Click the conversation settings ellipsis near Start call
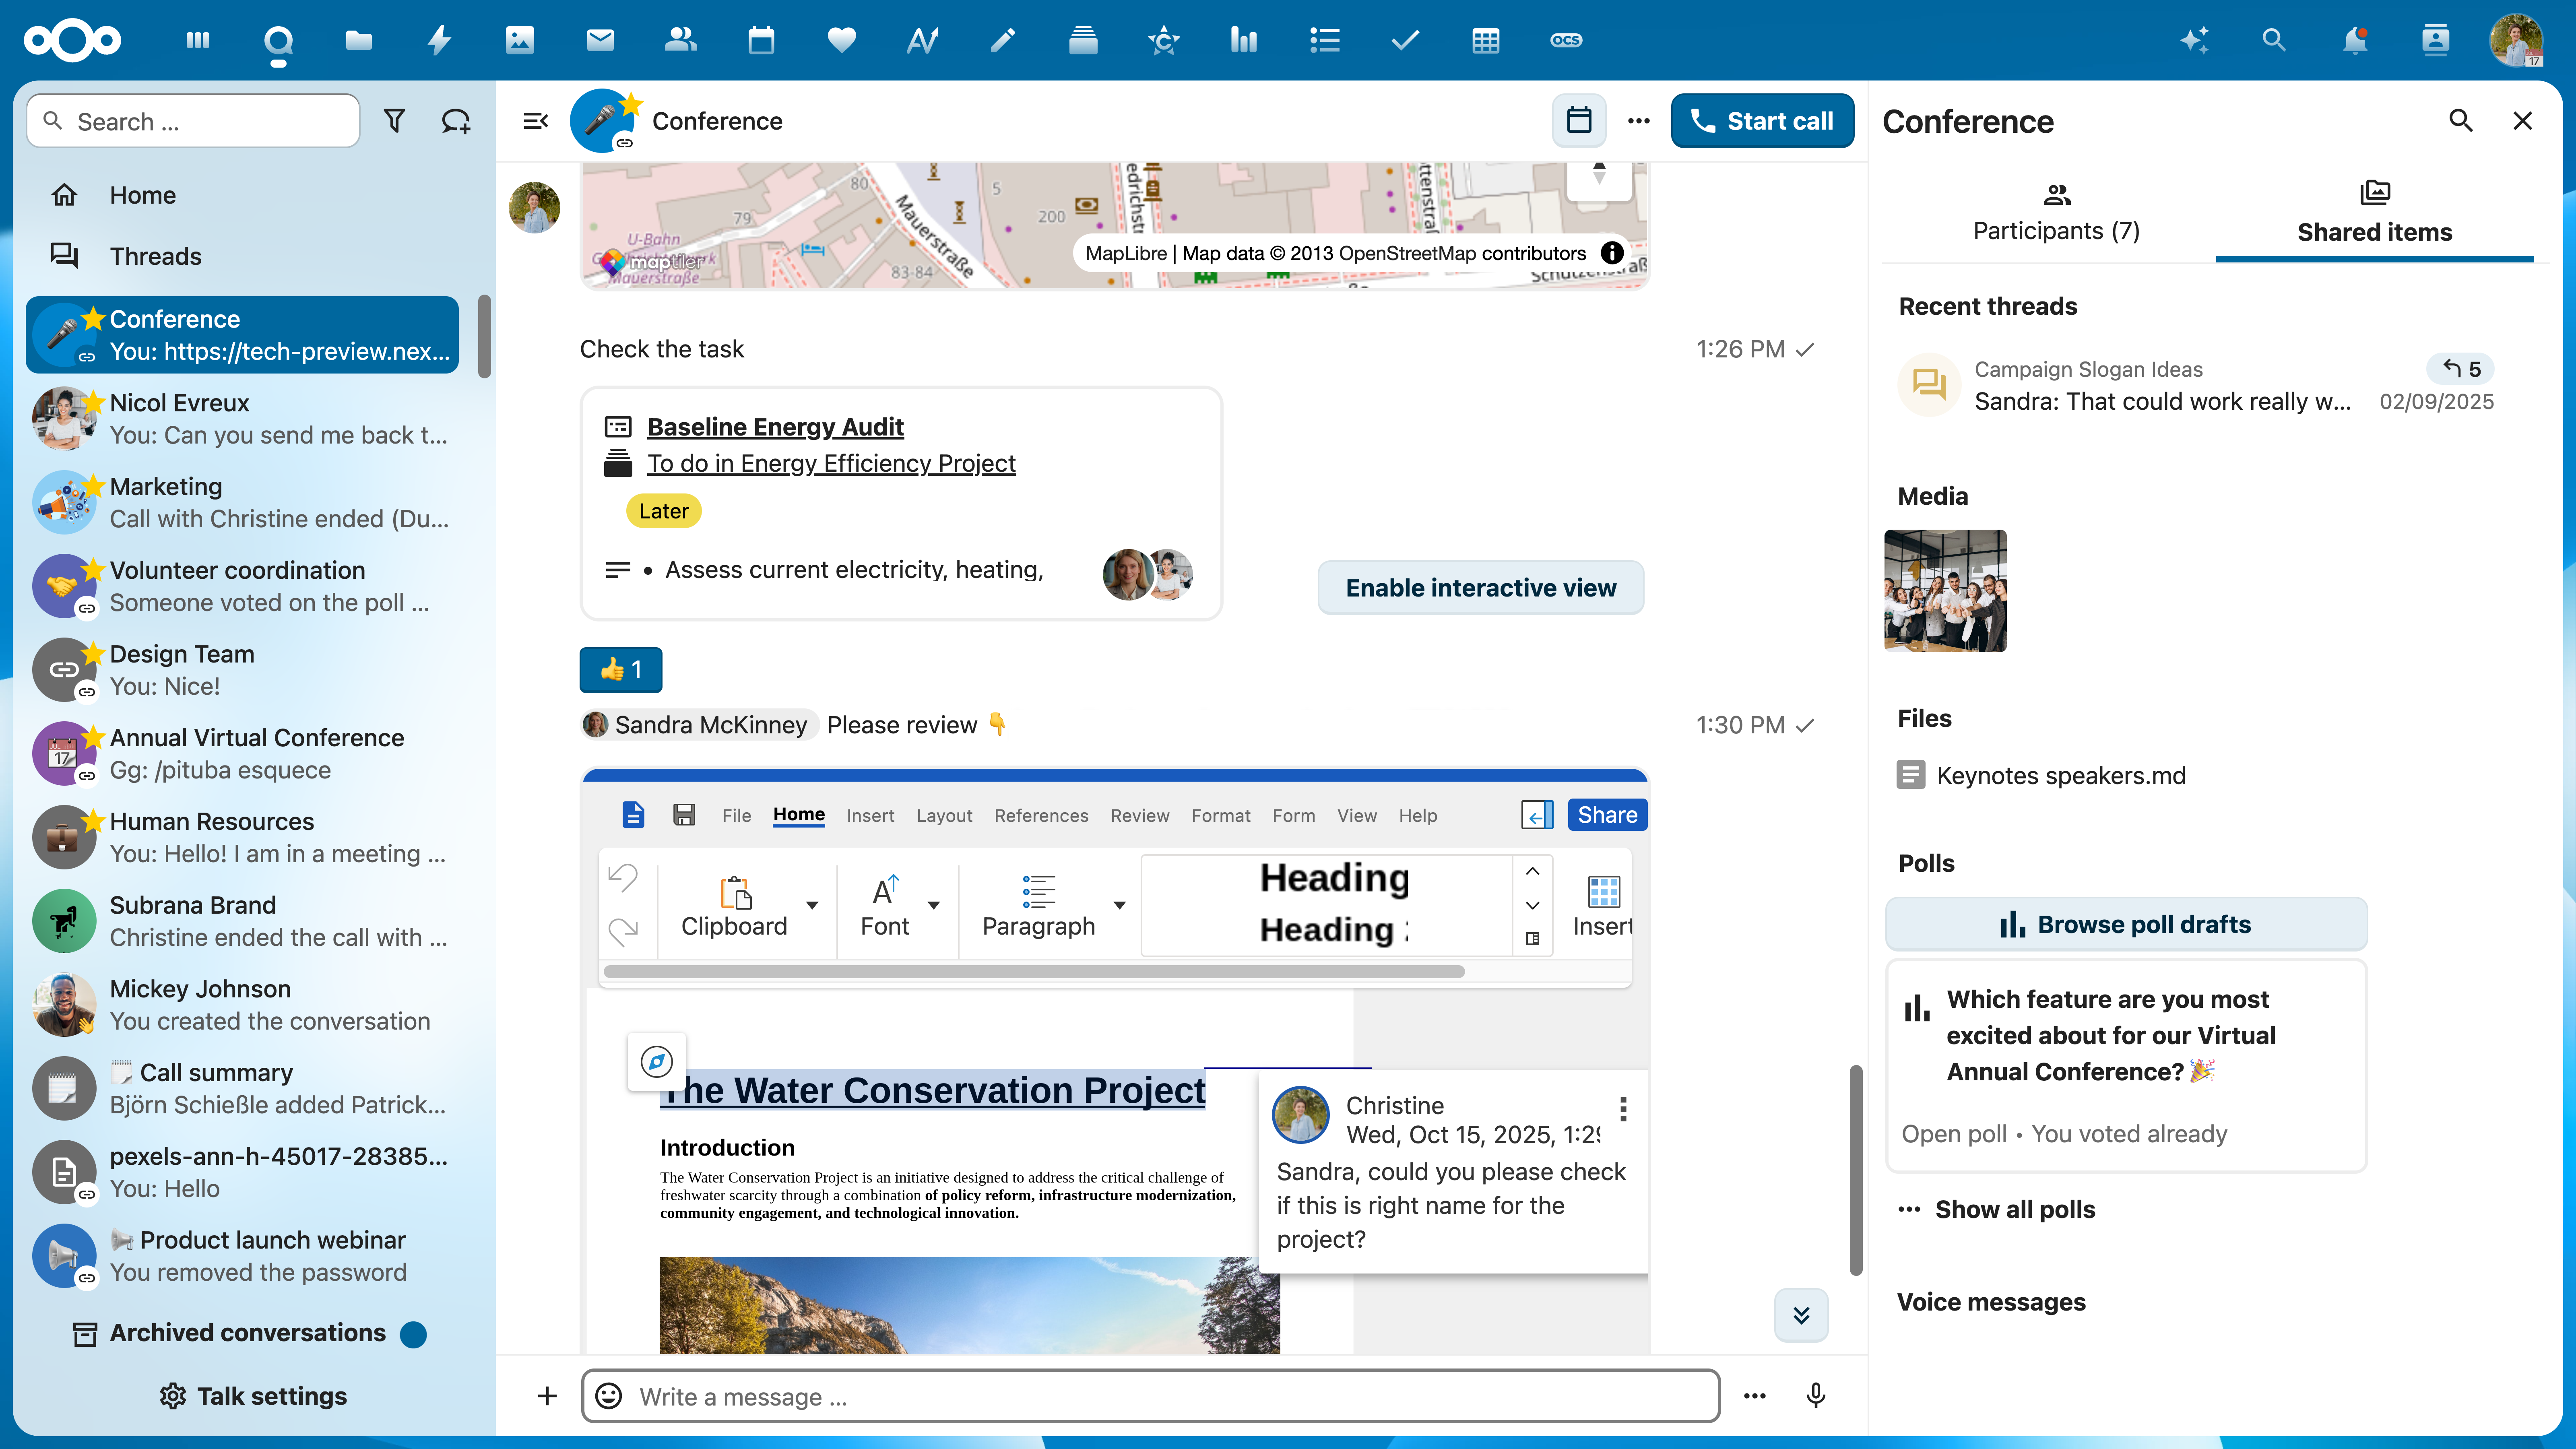 point(1638,120)
